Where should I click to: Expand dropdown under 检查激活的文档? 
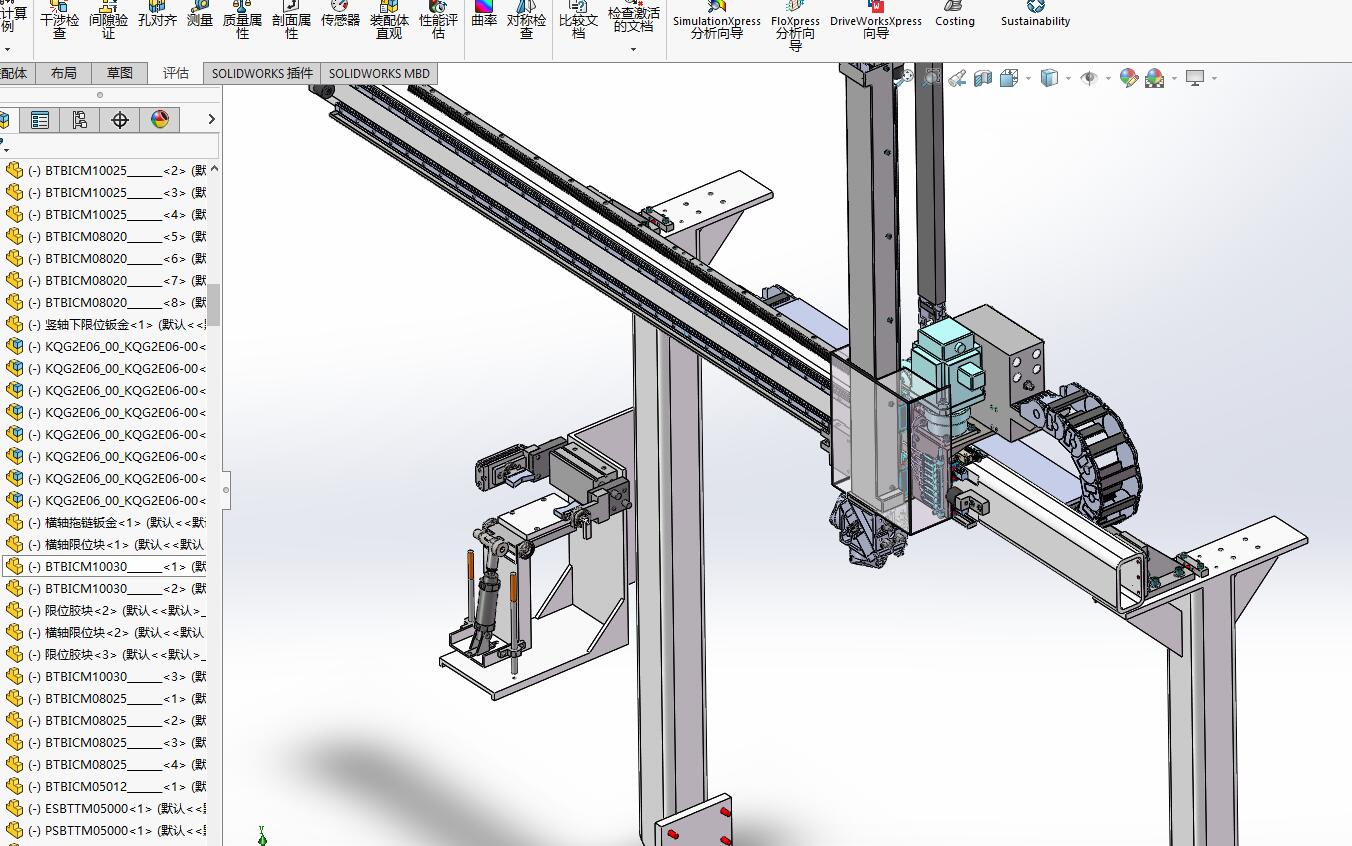point(634,49)
